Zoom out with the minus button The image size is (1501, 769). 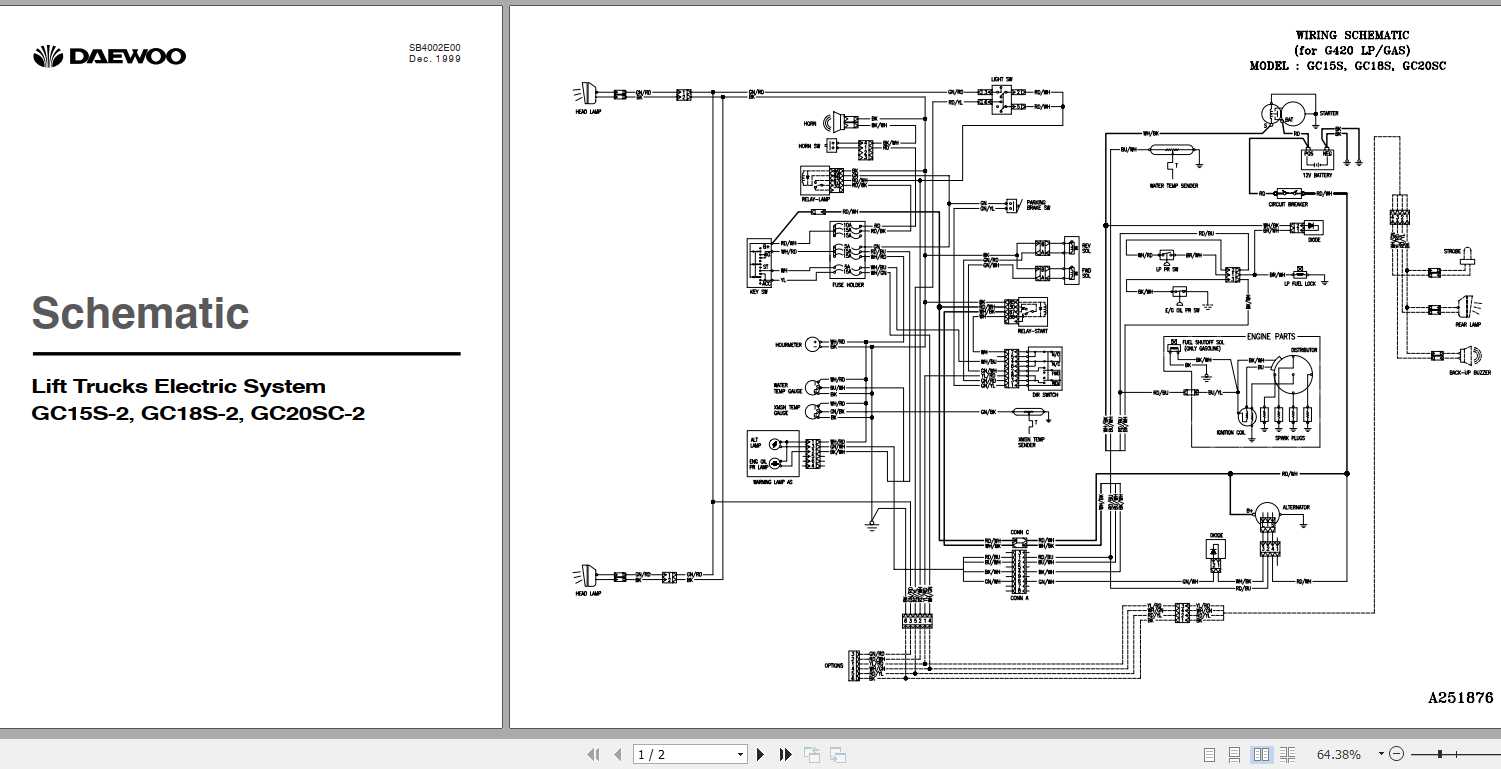tap(1397, 754)
